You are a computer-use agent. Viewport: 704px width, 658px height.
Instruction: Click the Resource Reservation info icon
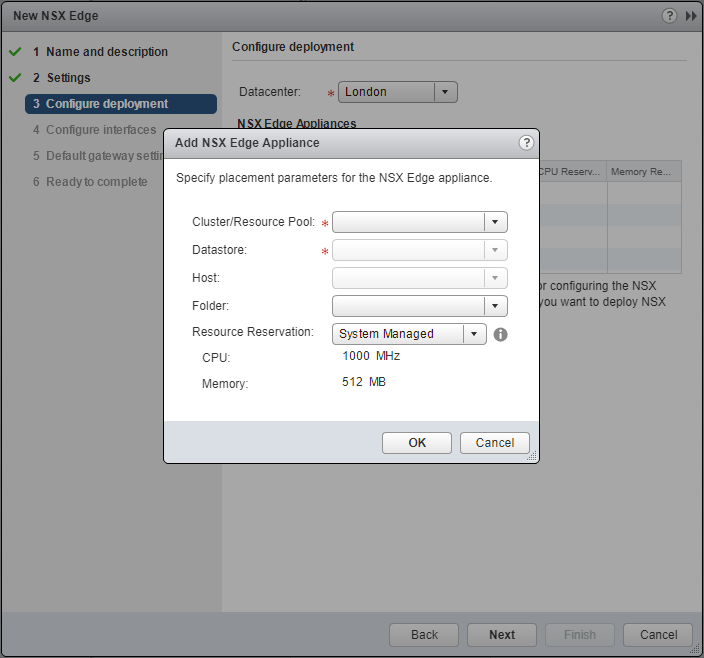coord(501,334)
